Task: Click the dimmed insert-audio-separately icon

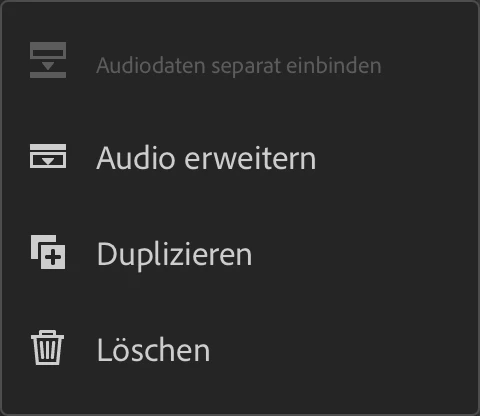Action: tap(48, 60)
